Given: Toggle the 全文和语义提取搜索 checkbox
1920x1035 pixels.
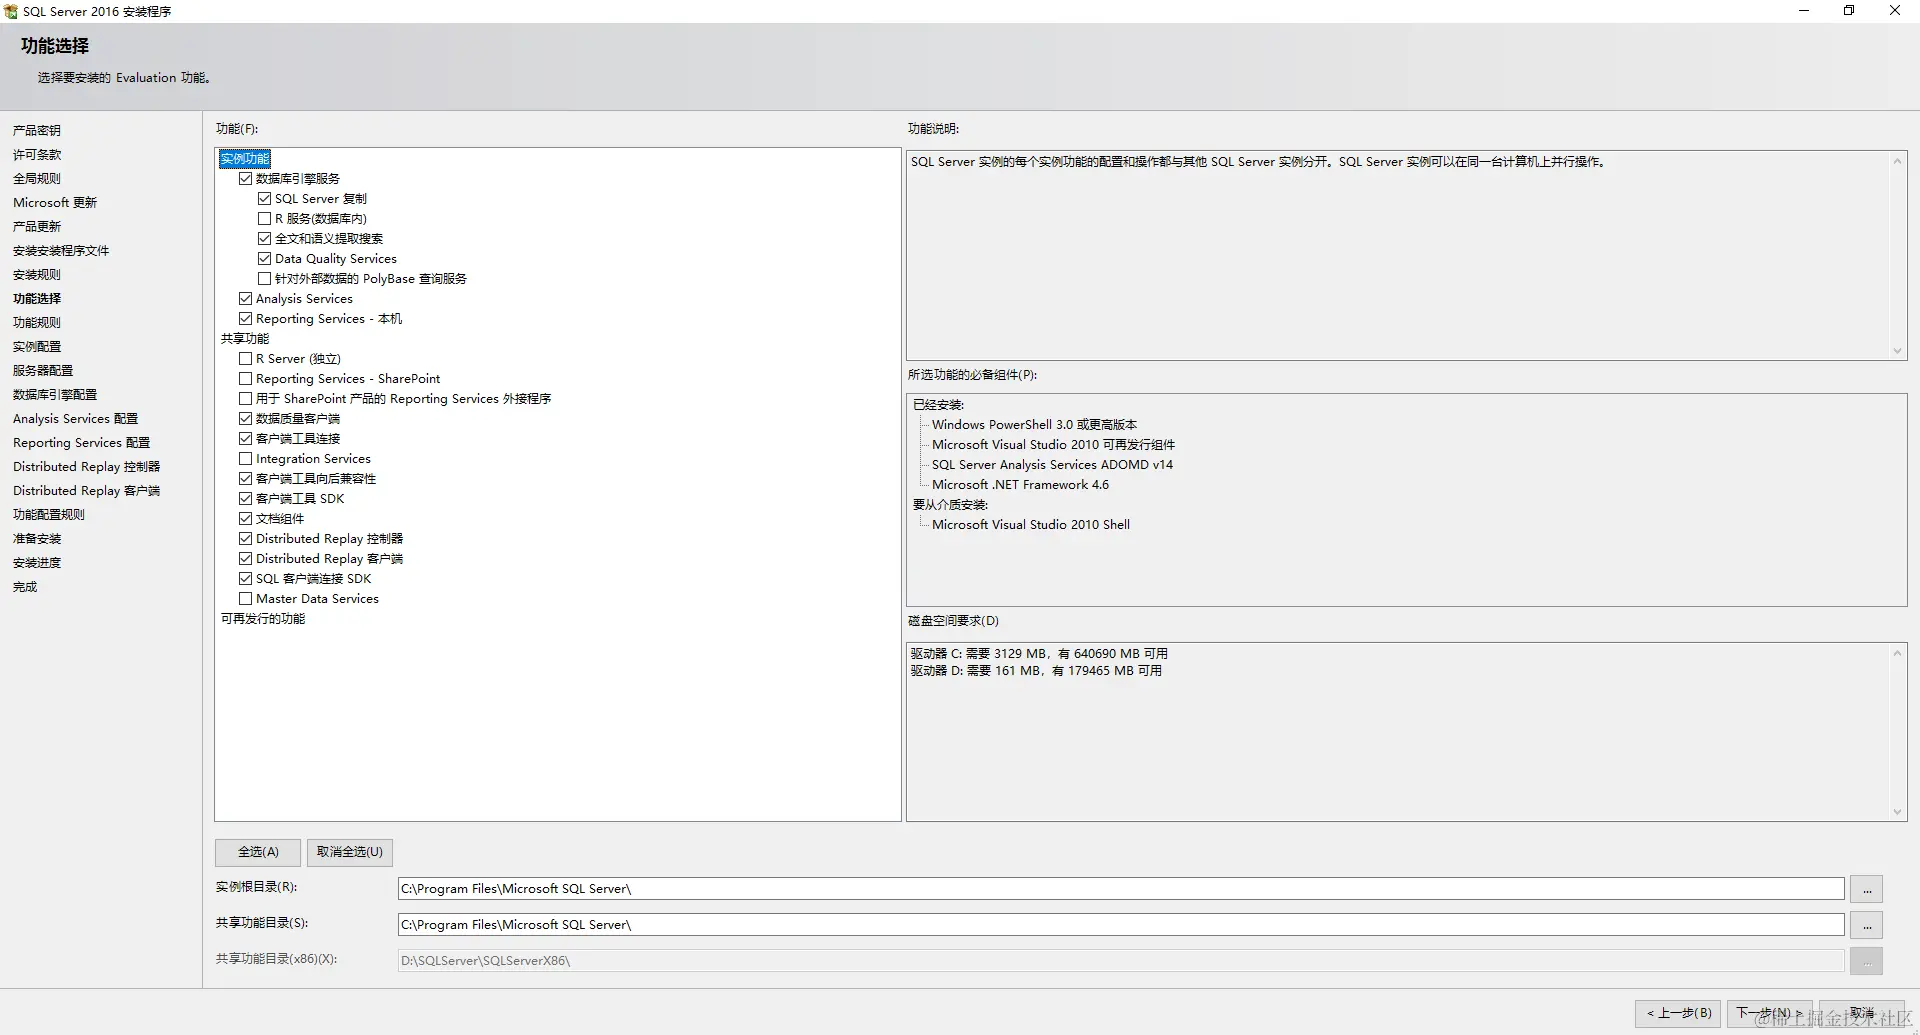Looking at the screenshot, I should (x=264, y=239).
